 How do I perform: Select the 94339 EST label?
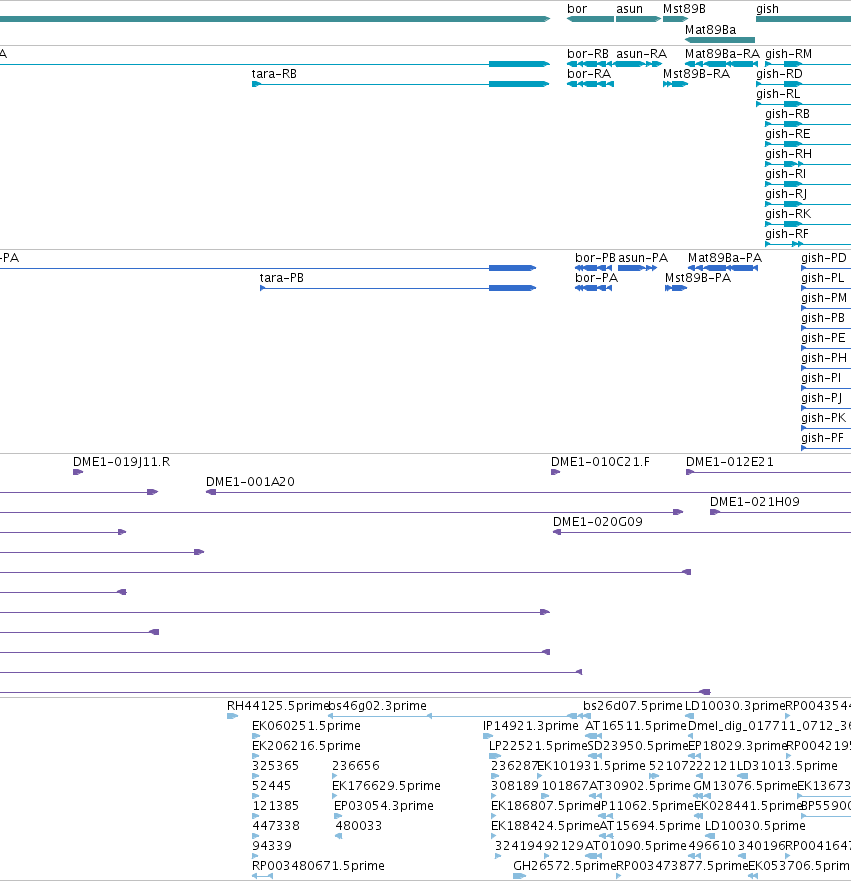(272, 846)
